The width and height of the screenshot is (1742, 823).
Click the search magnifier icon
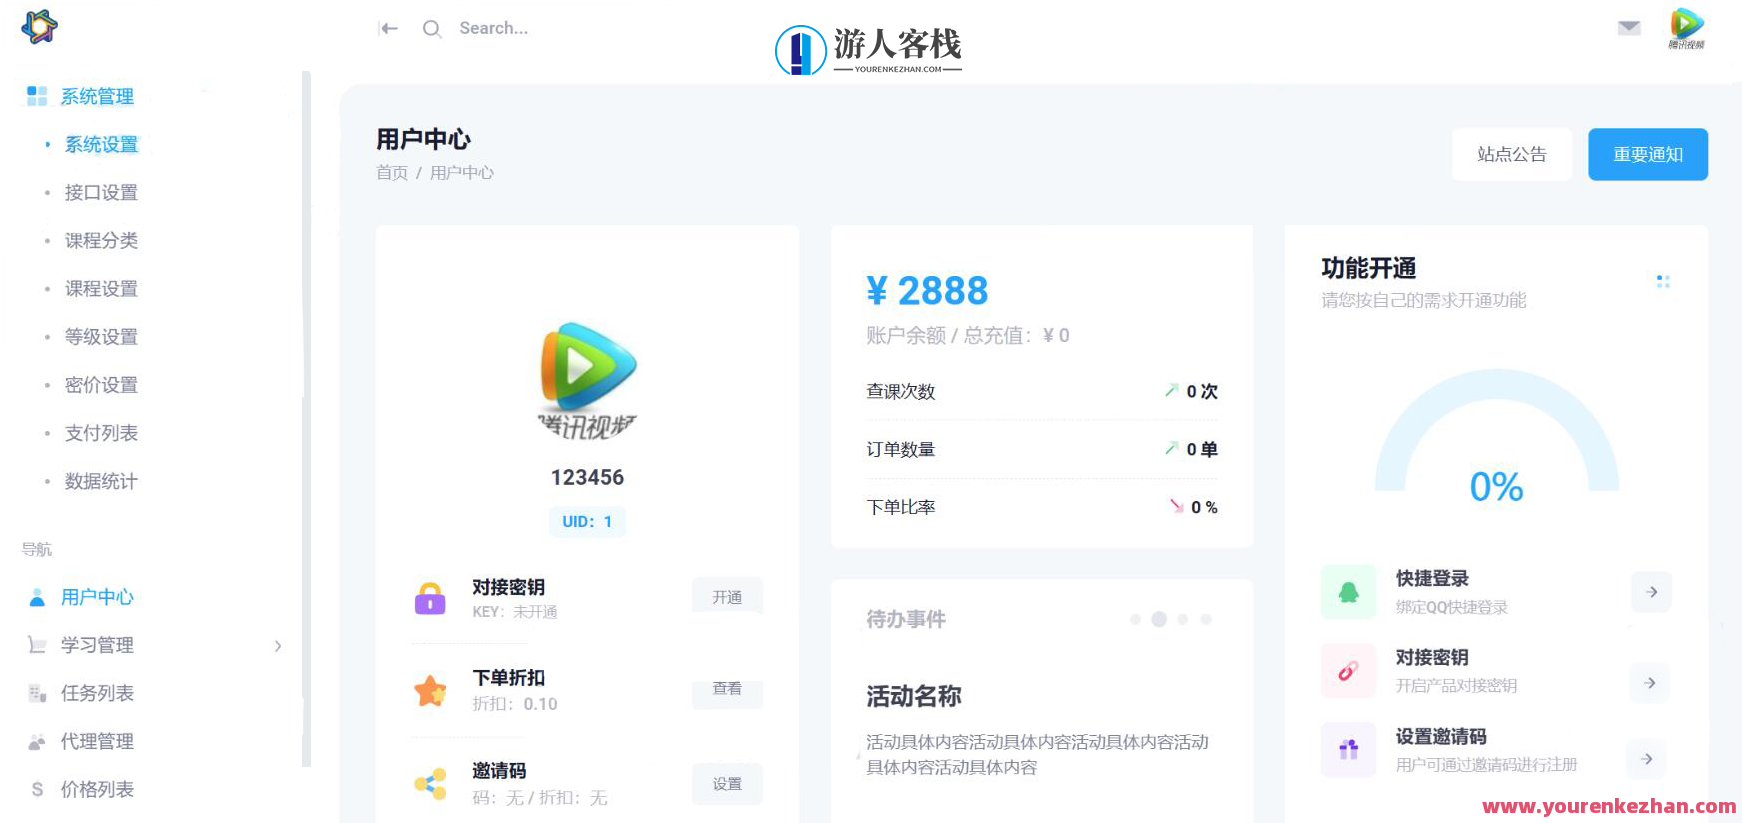click(432, 29)
